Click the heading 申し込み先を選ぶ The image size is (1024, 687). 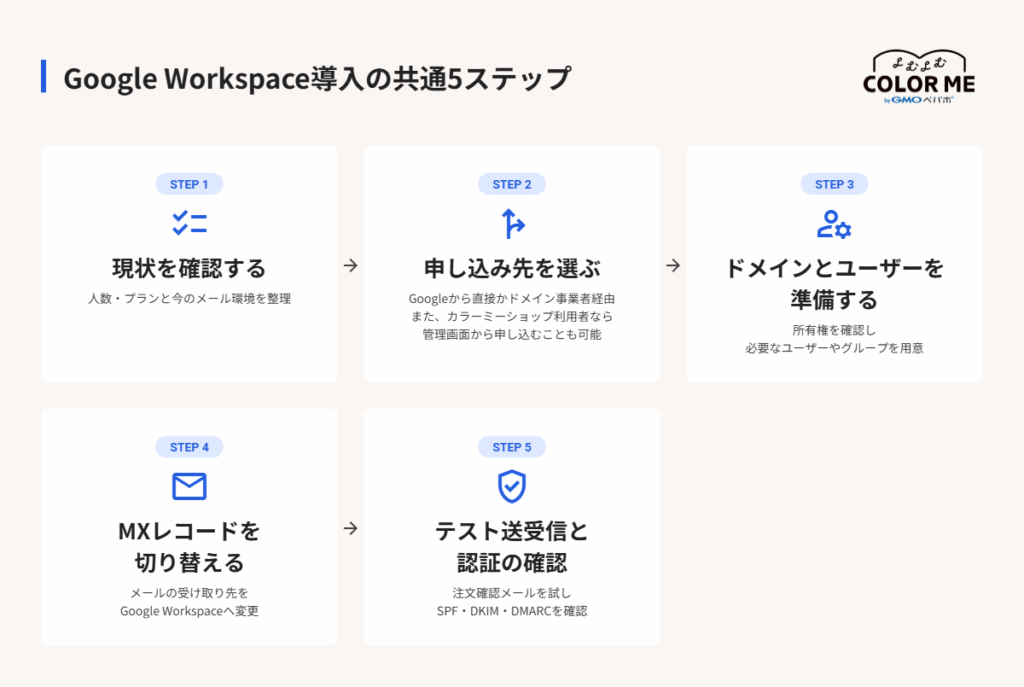coord(512,268)
